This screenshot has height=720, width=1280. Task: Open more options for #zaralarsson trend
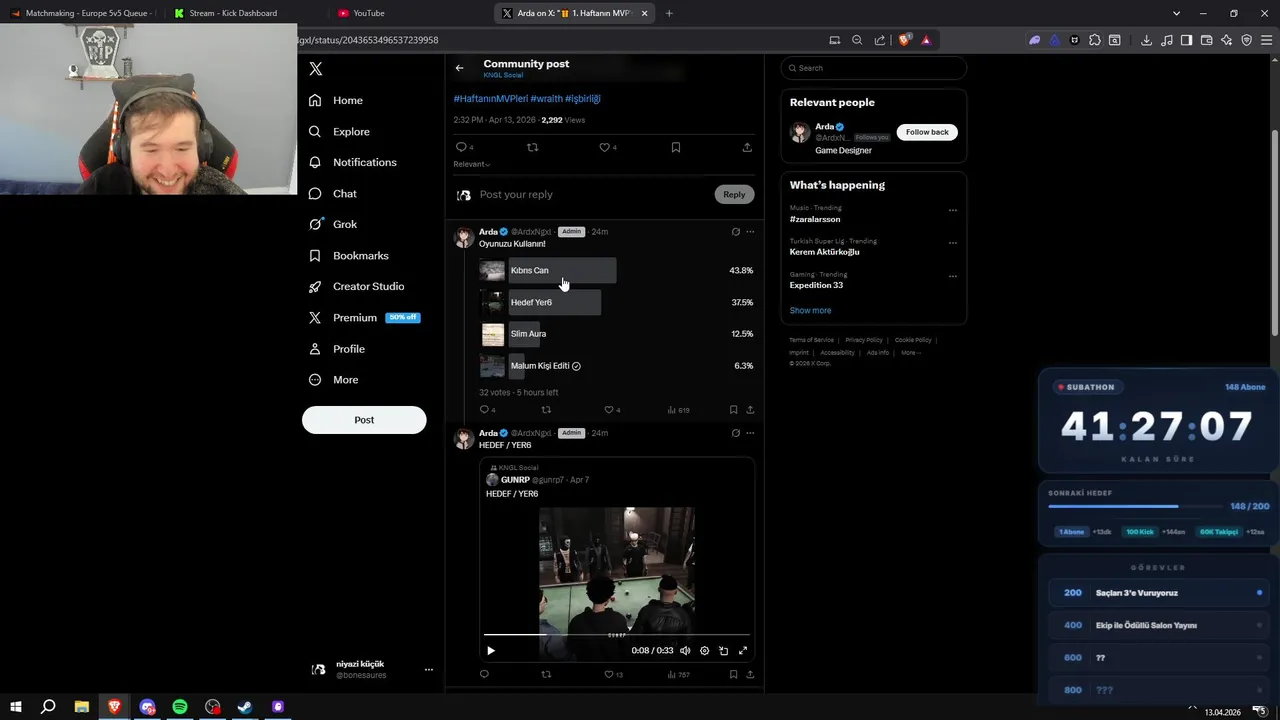tap(953, 211)
